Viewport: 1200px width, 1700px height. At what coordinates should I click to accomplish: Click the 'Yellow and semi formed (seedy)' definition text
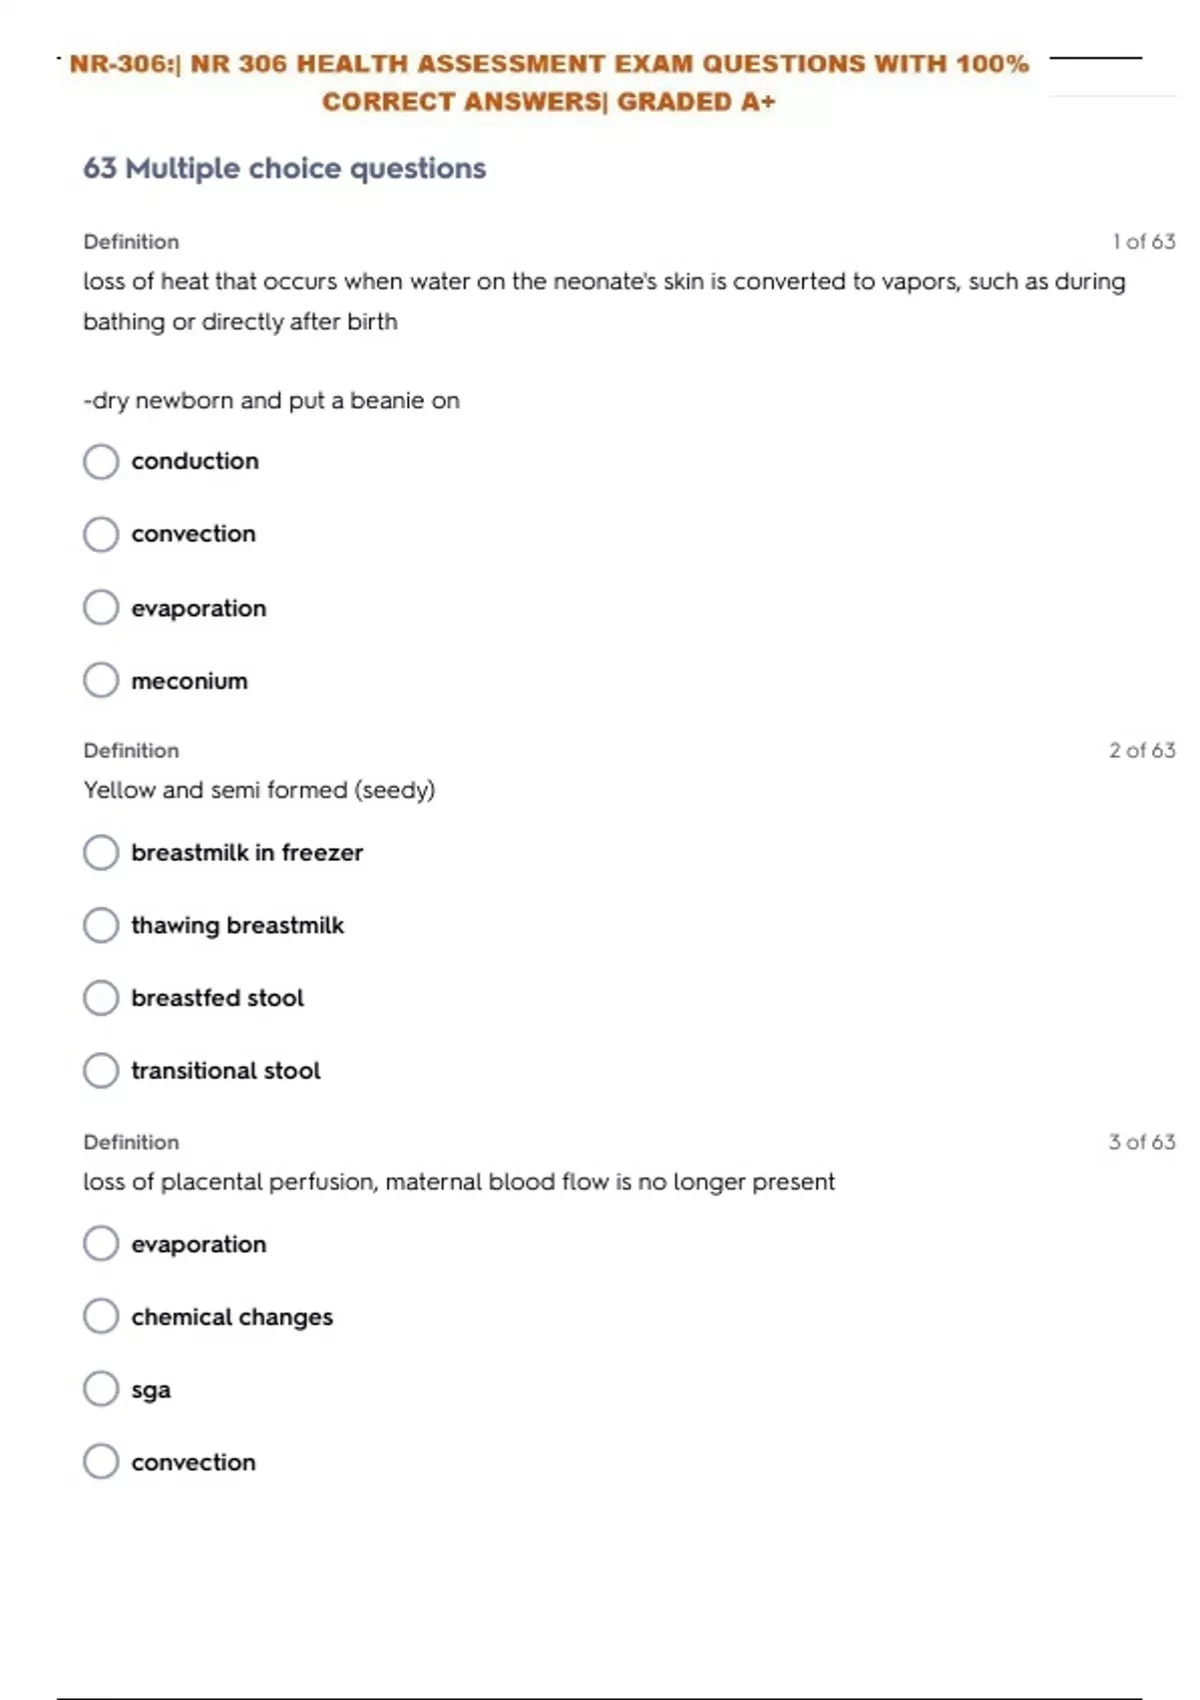259,790
